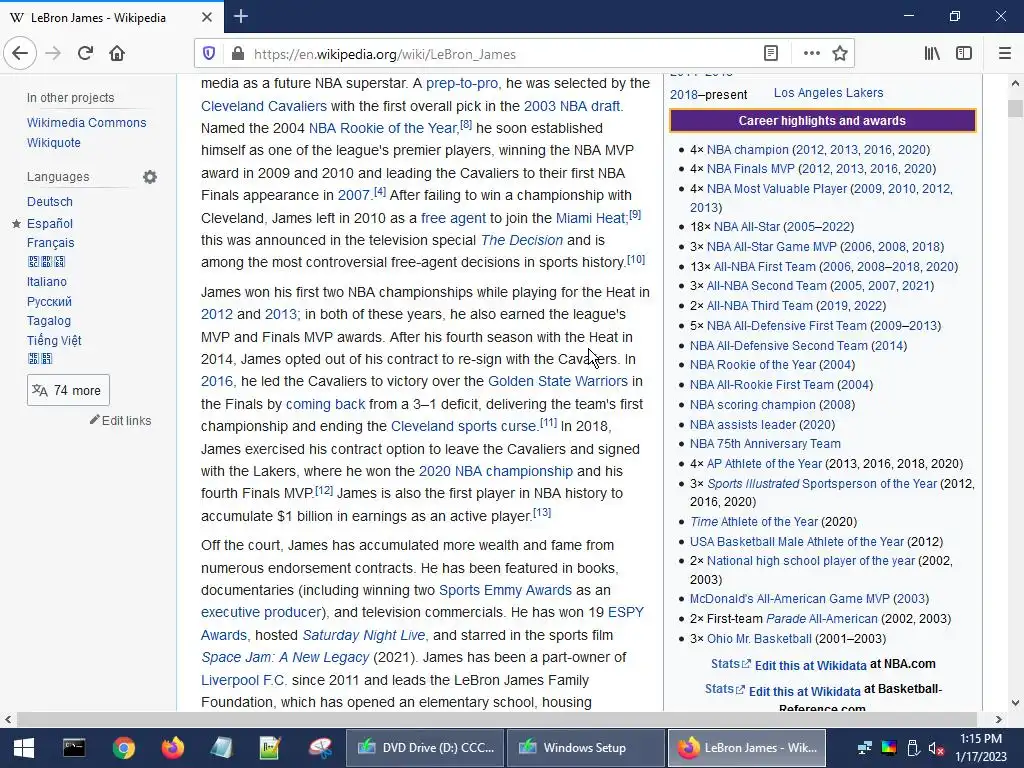The height and width of the screenshot is (768, 1024).
Task: Switch article language to Español
Action: click(x=50, y=223)
